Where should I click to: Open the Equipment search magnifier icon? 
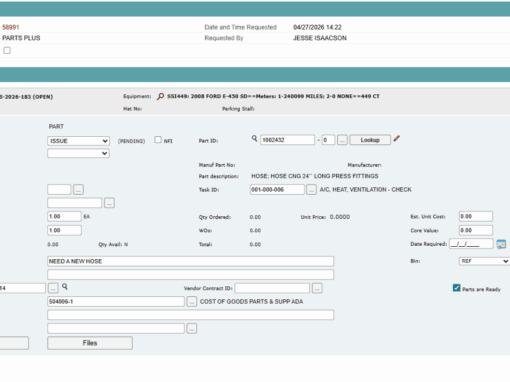pos(161,97)
